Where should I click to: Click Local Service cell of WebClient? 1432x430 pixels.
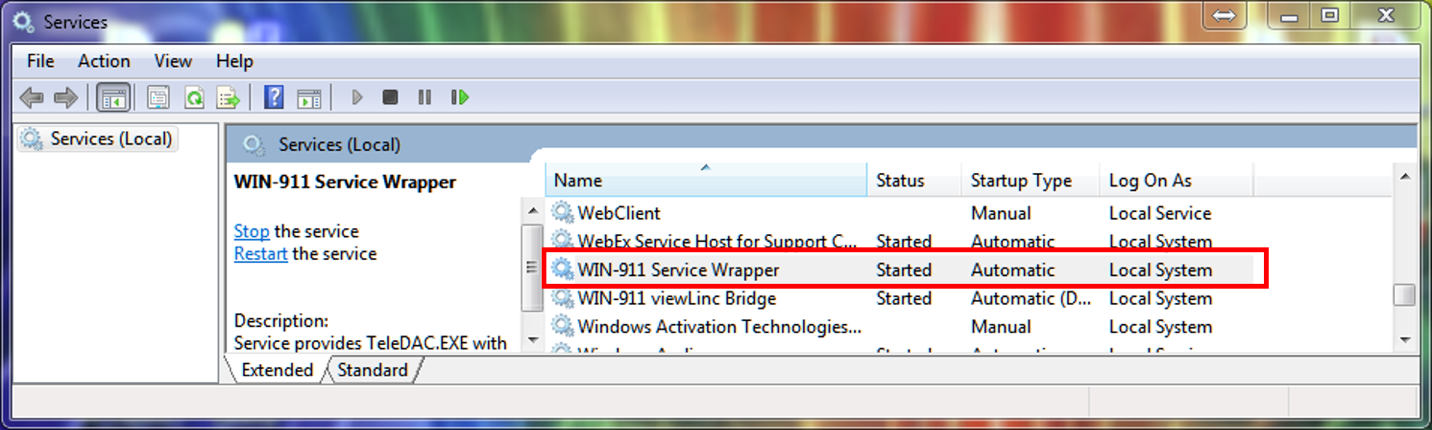(1160, 213)
